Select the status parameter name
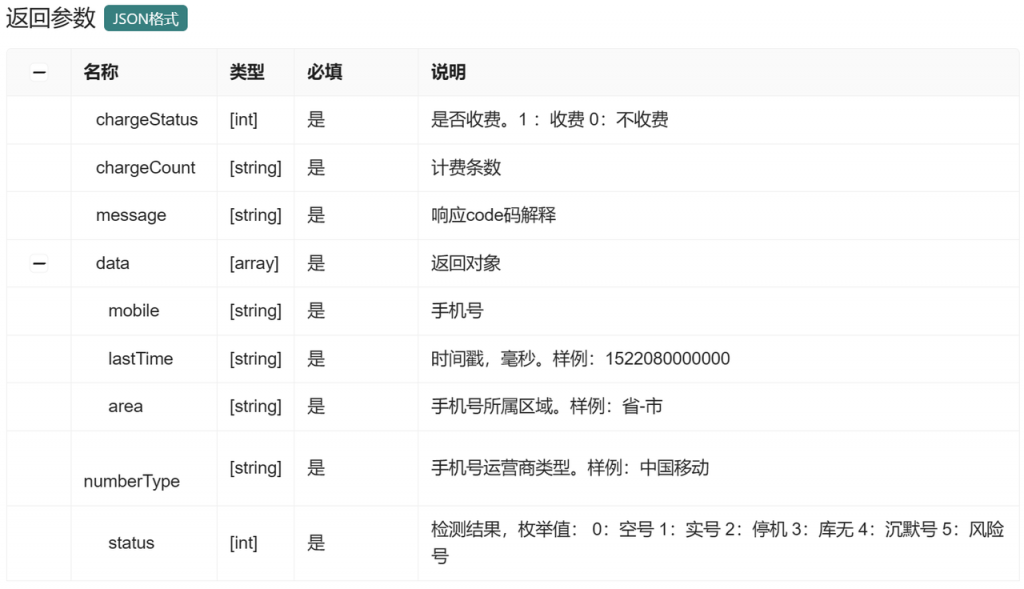The height and width of the screenshot is (589, 1024). [x=131, y=543]
